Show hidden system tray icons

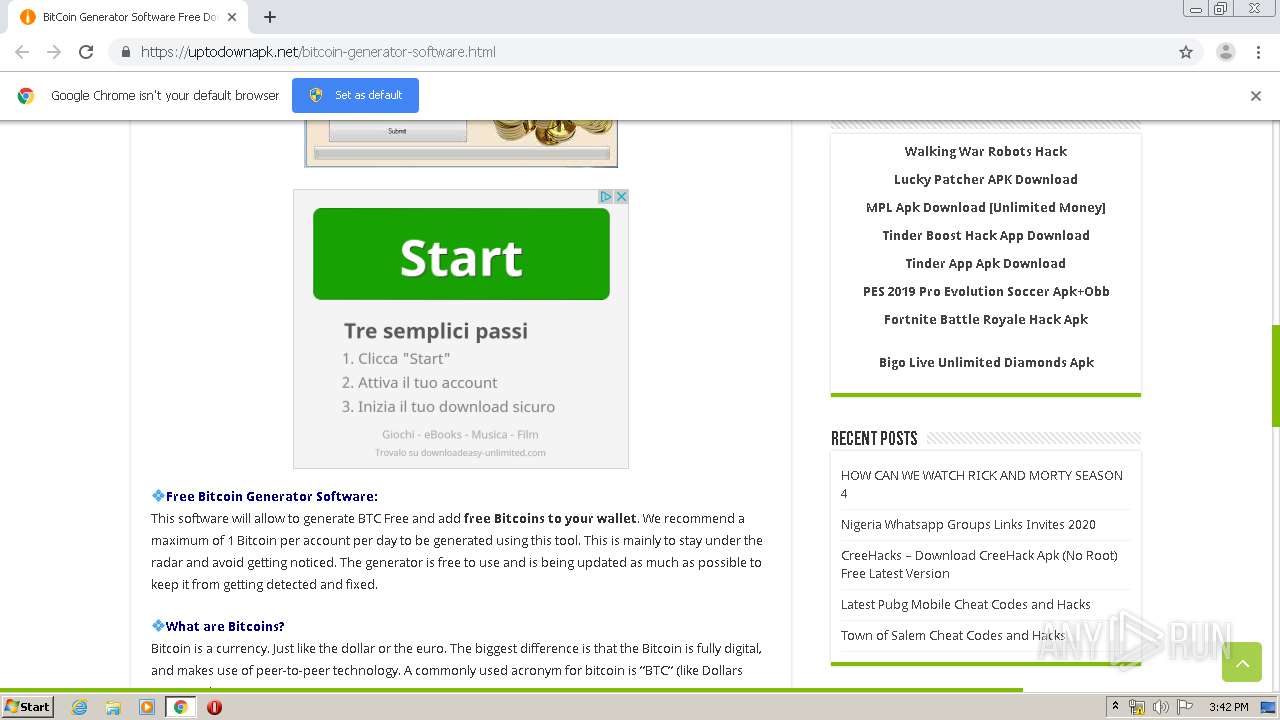1114,707
